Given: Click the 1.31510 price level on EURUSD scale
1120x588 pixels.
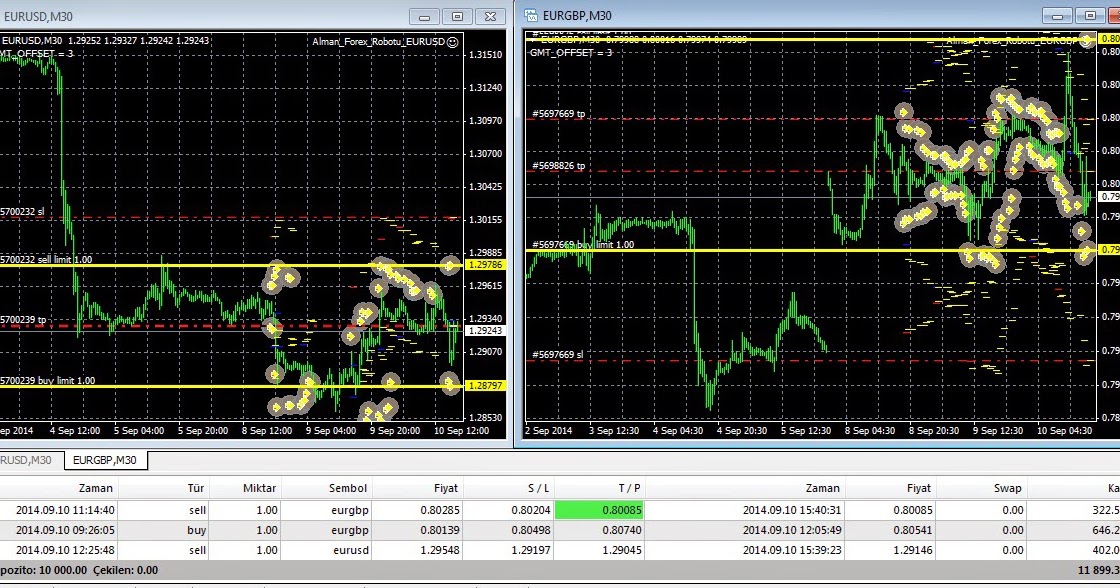Looking at the screenshot, I should [486, 55].
